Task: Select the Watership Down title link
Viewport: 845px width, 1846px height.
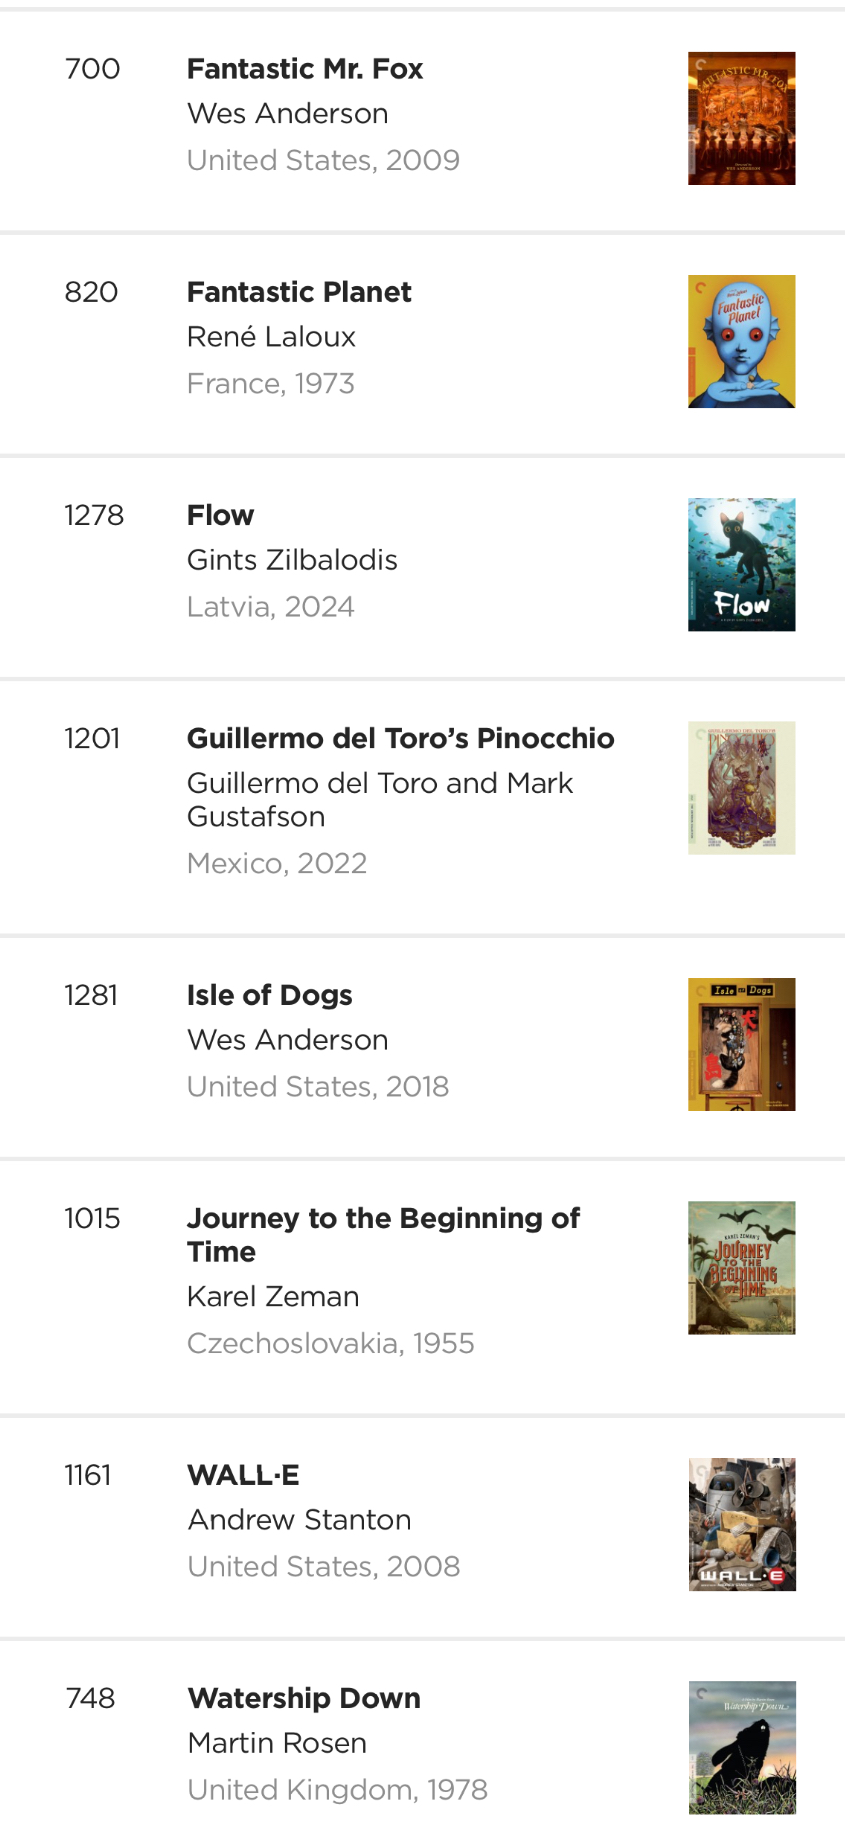Action: click(304, 1698)
